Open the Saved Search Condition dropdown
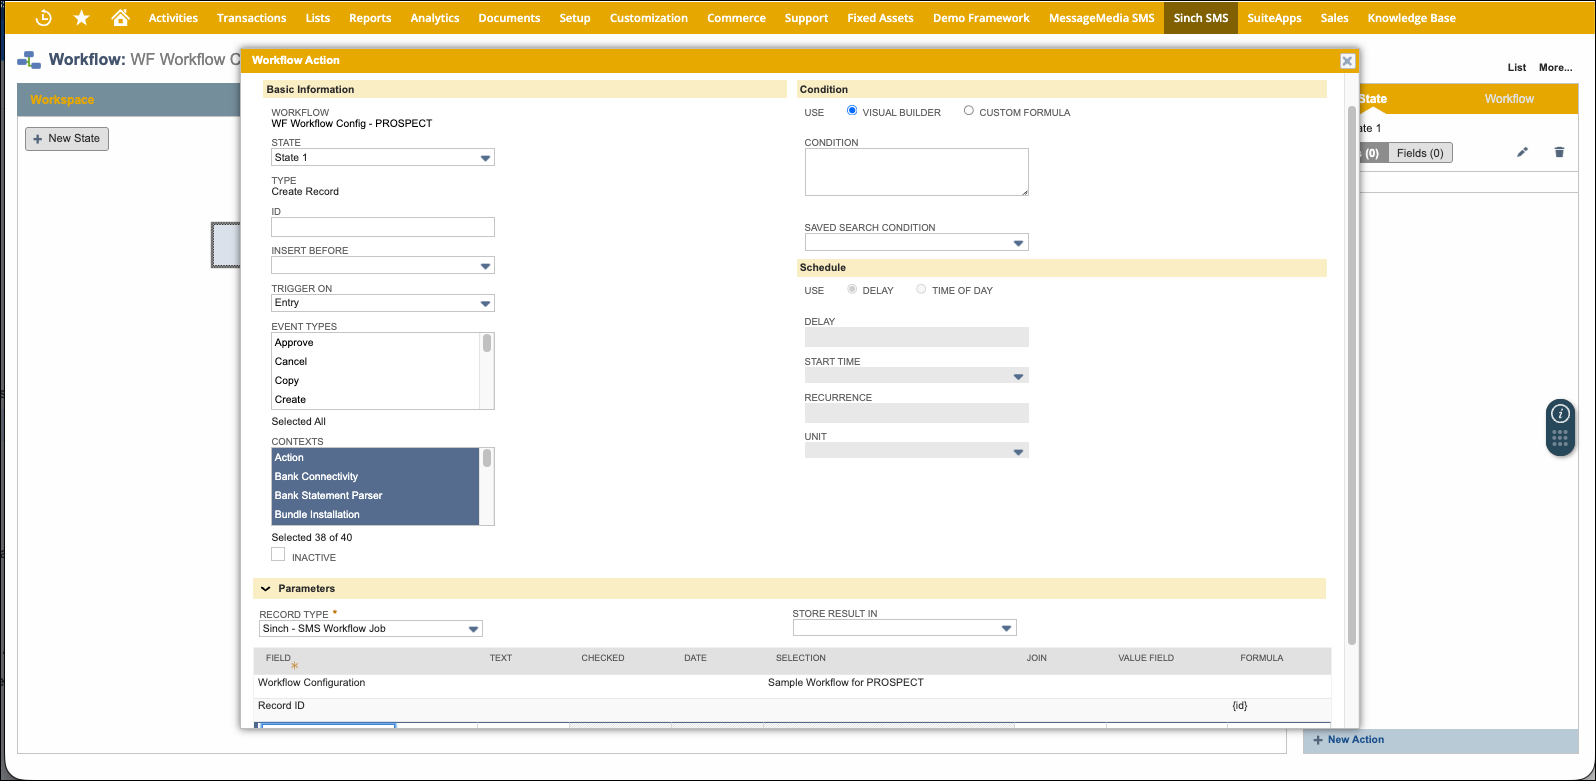 coord(916,243)
